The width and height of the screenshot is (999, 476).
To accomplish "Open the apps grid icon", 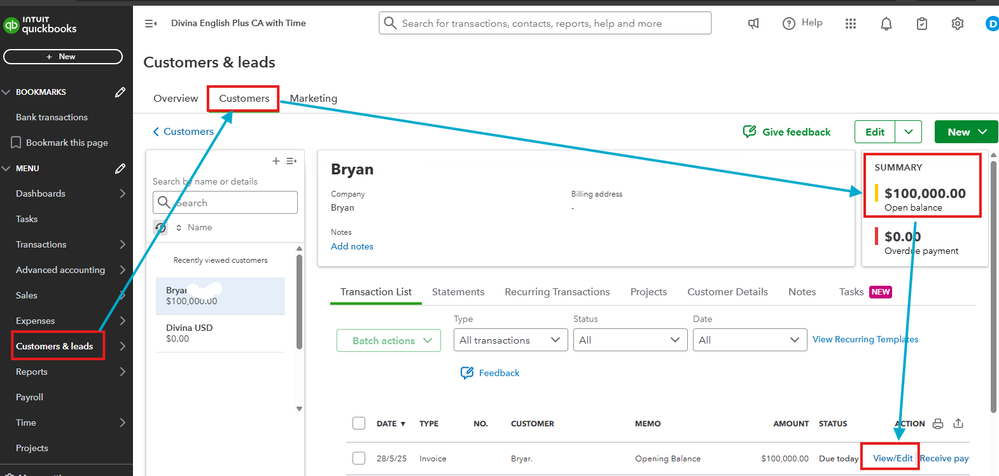I will tap(851, 23).
